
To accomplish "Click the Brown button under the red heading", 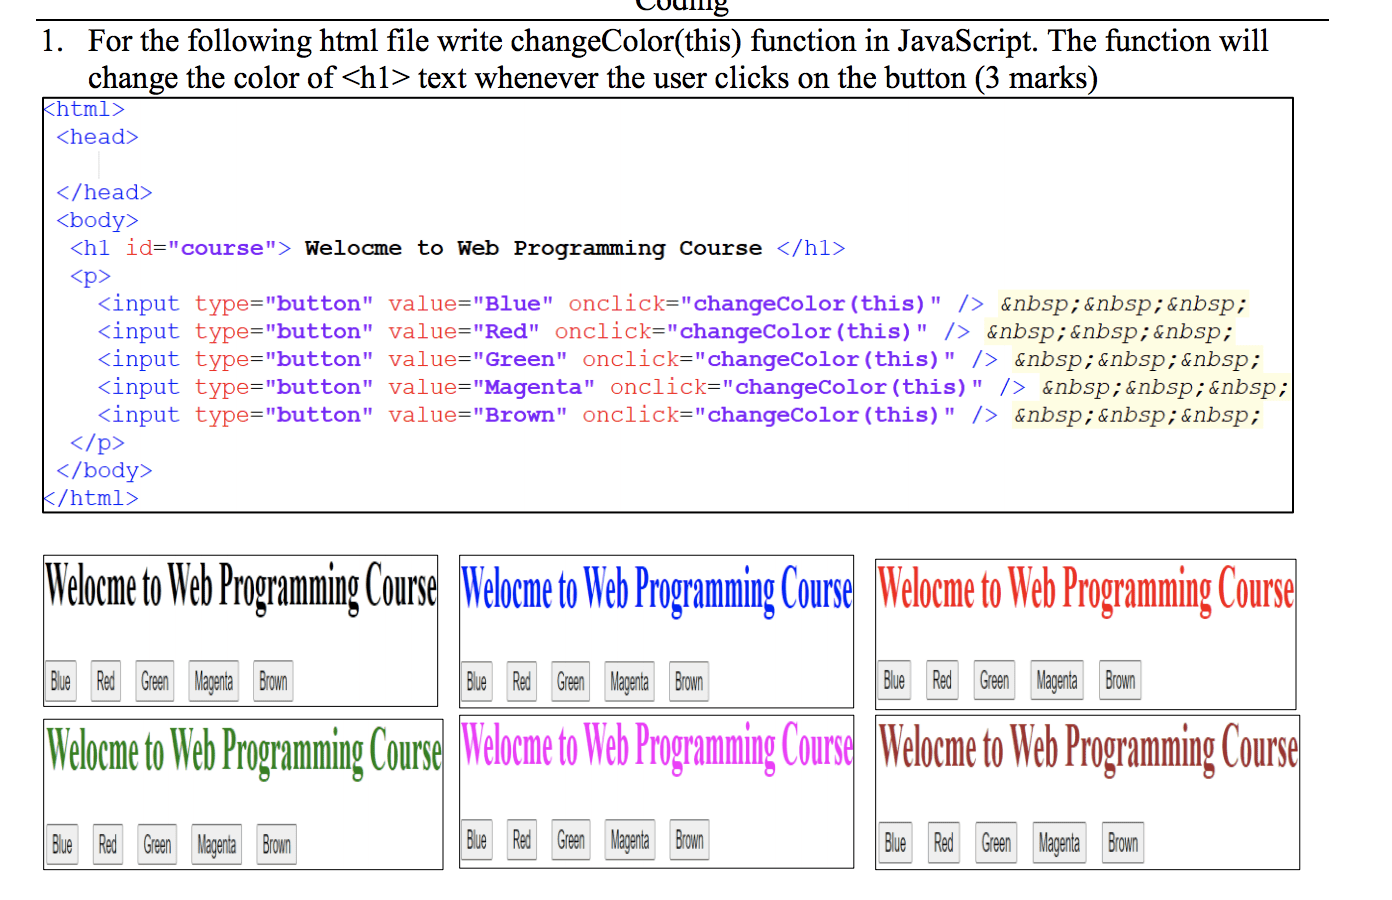I will 1119,680.
